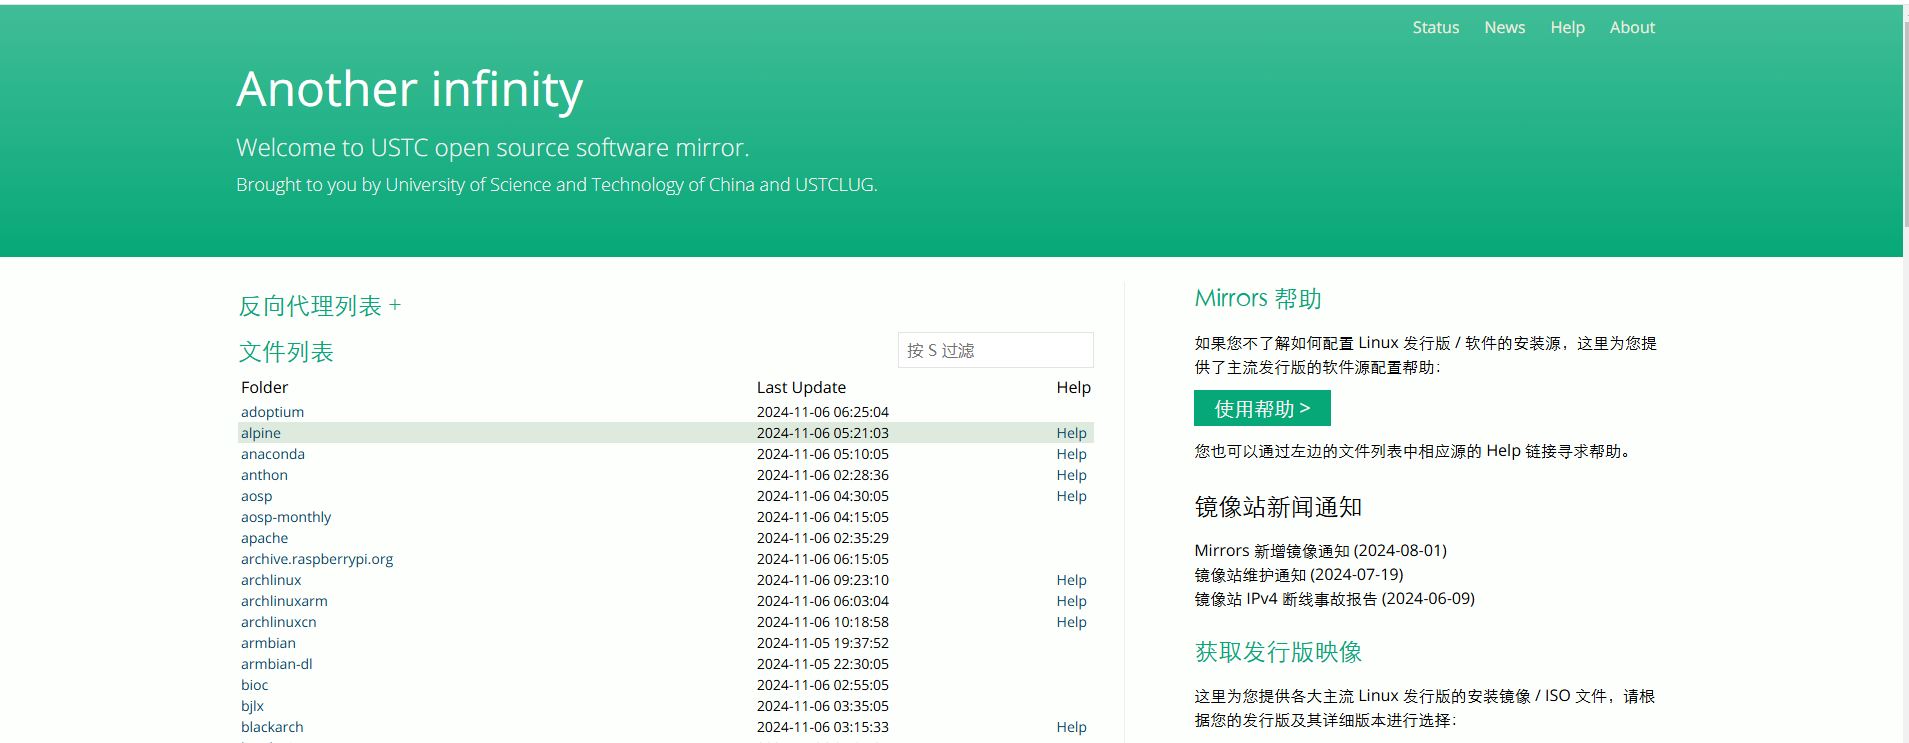The width and height of the screenshot is (1909, 743).
Task: Open the News navigation link
Action: click(x=1504, y=28)
